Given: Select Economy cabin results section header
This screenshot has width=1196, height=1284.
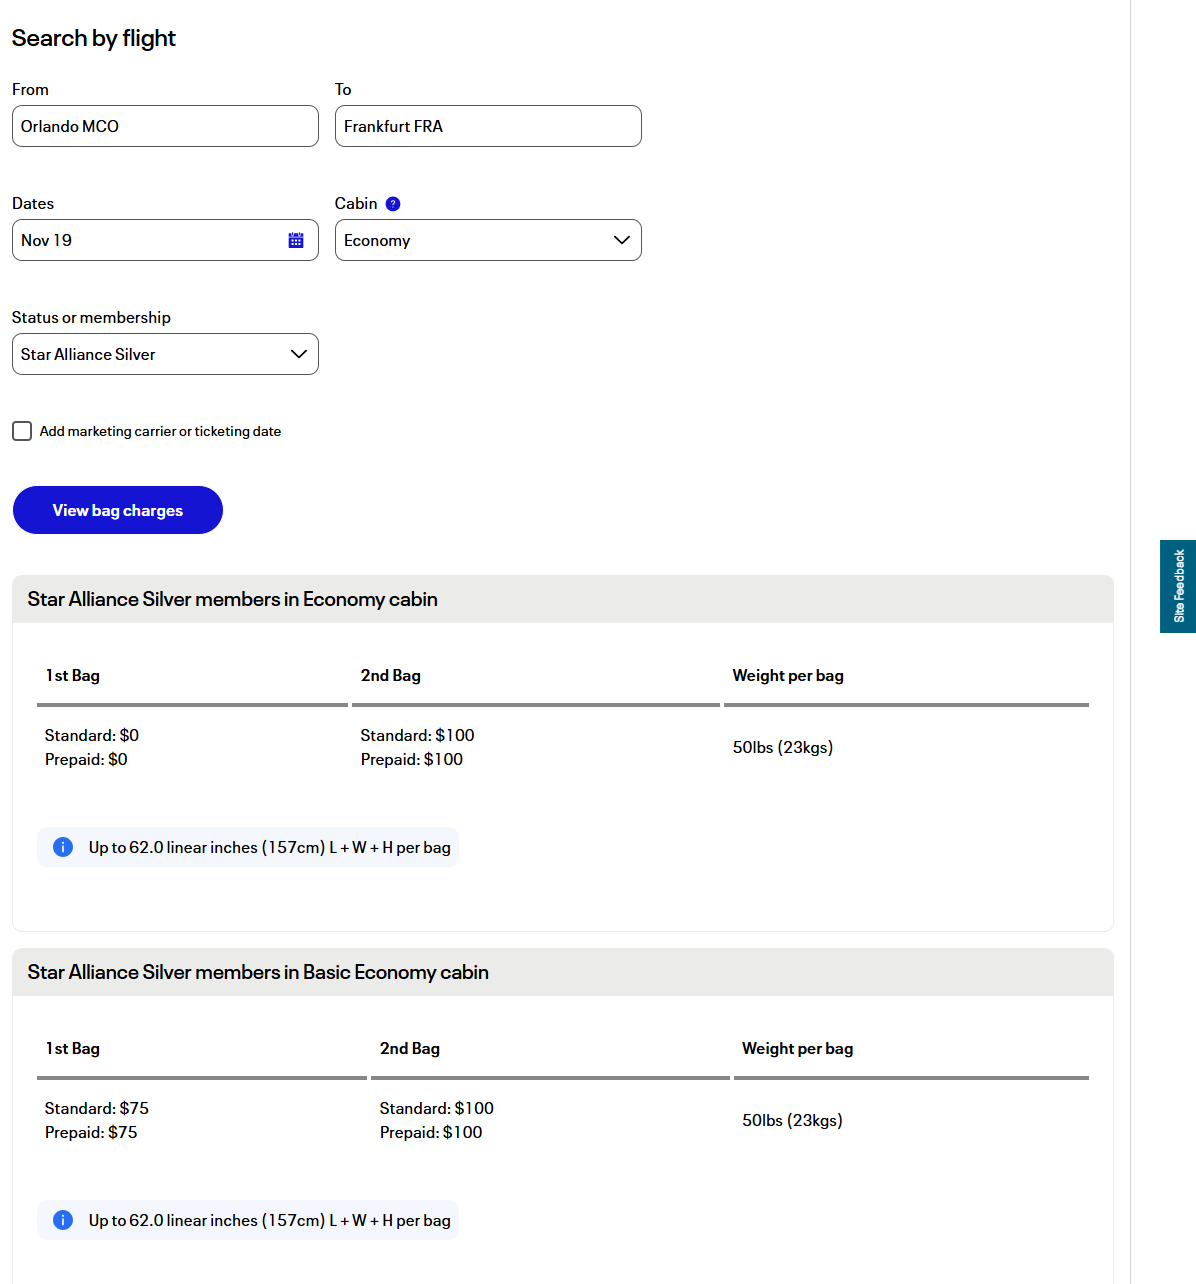Looking at the screenshot, I should [x=563, y=599].
